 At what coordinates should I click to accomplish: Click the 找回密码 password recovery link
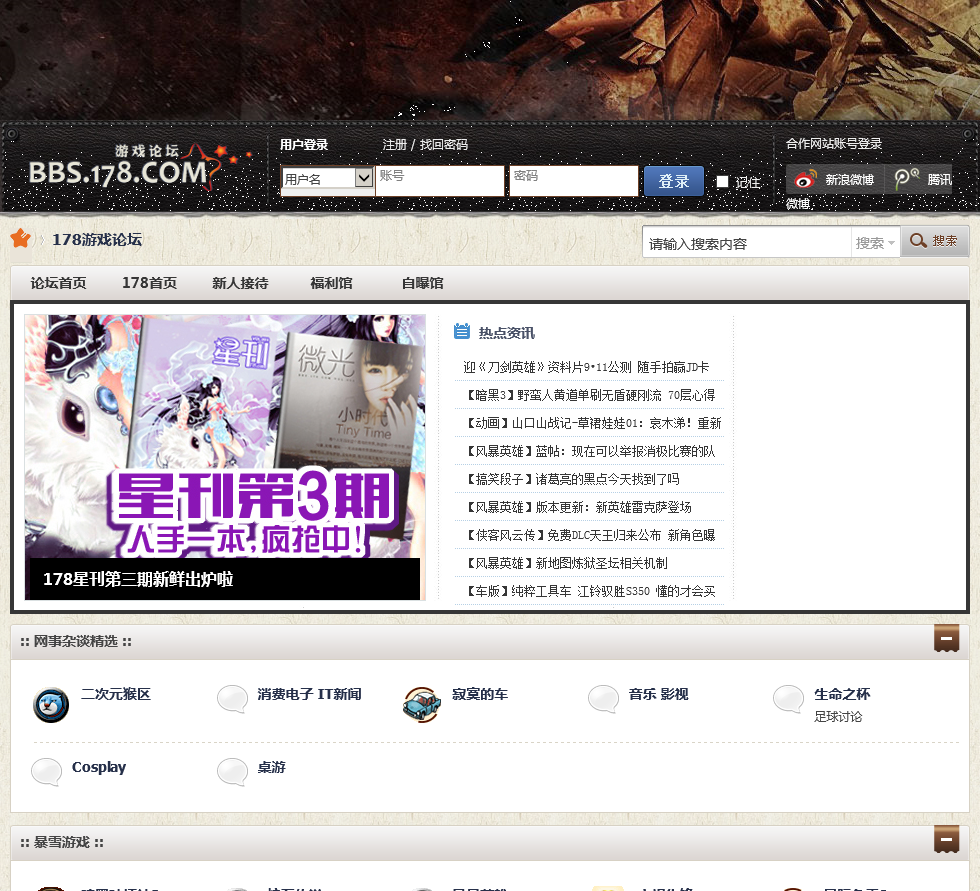444,144
